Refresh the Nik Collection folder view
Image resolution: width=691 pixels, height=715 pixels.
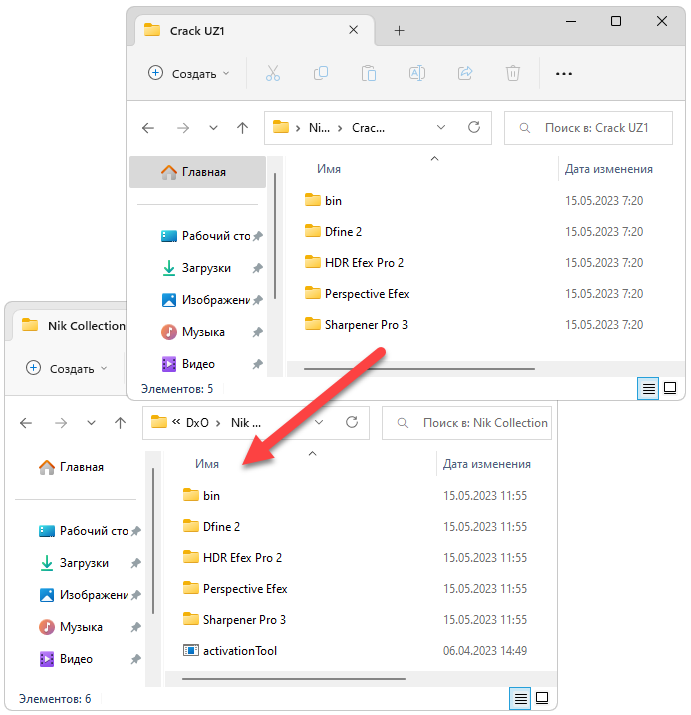(352, 422)
